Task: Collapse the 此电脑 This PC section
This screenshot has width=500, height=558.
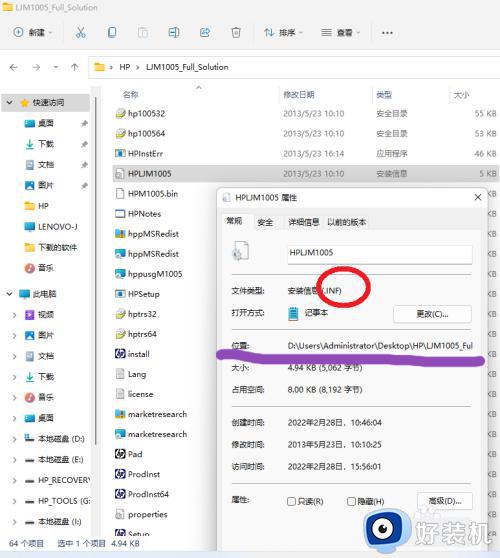Action: [x=10, y=294]
